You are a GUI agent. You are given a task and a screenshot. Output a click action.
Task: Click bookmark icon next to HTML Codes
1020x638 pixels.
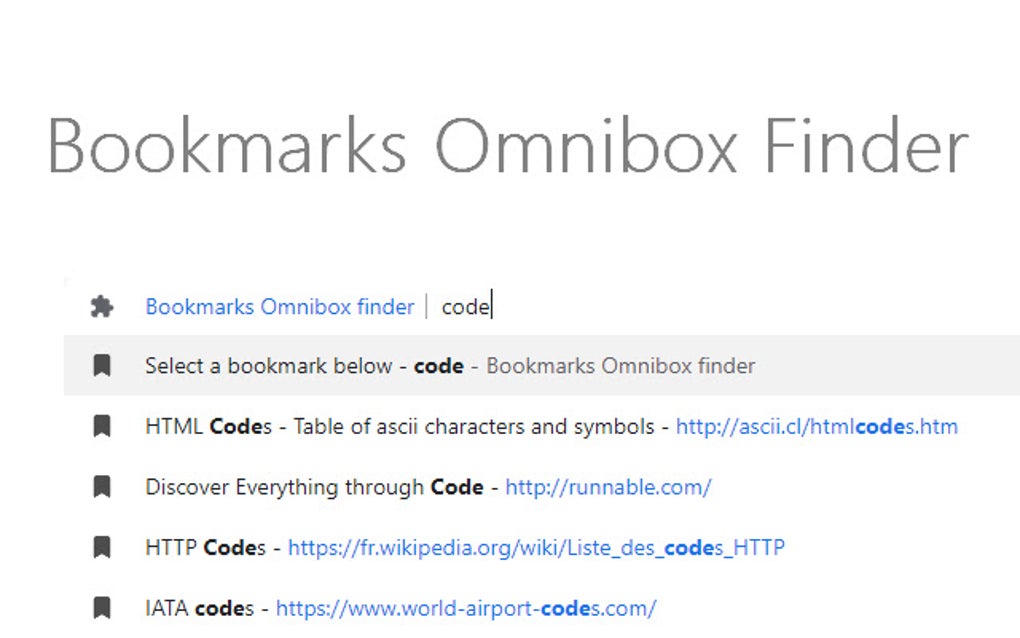click(x=101, y=427)
